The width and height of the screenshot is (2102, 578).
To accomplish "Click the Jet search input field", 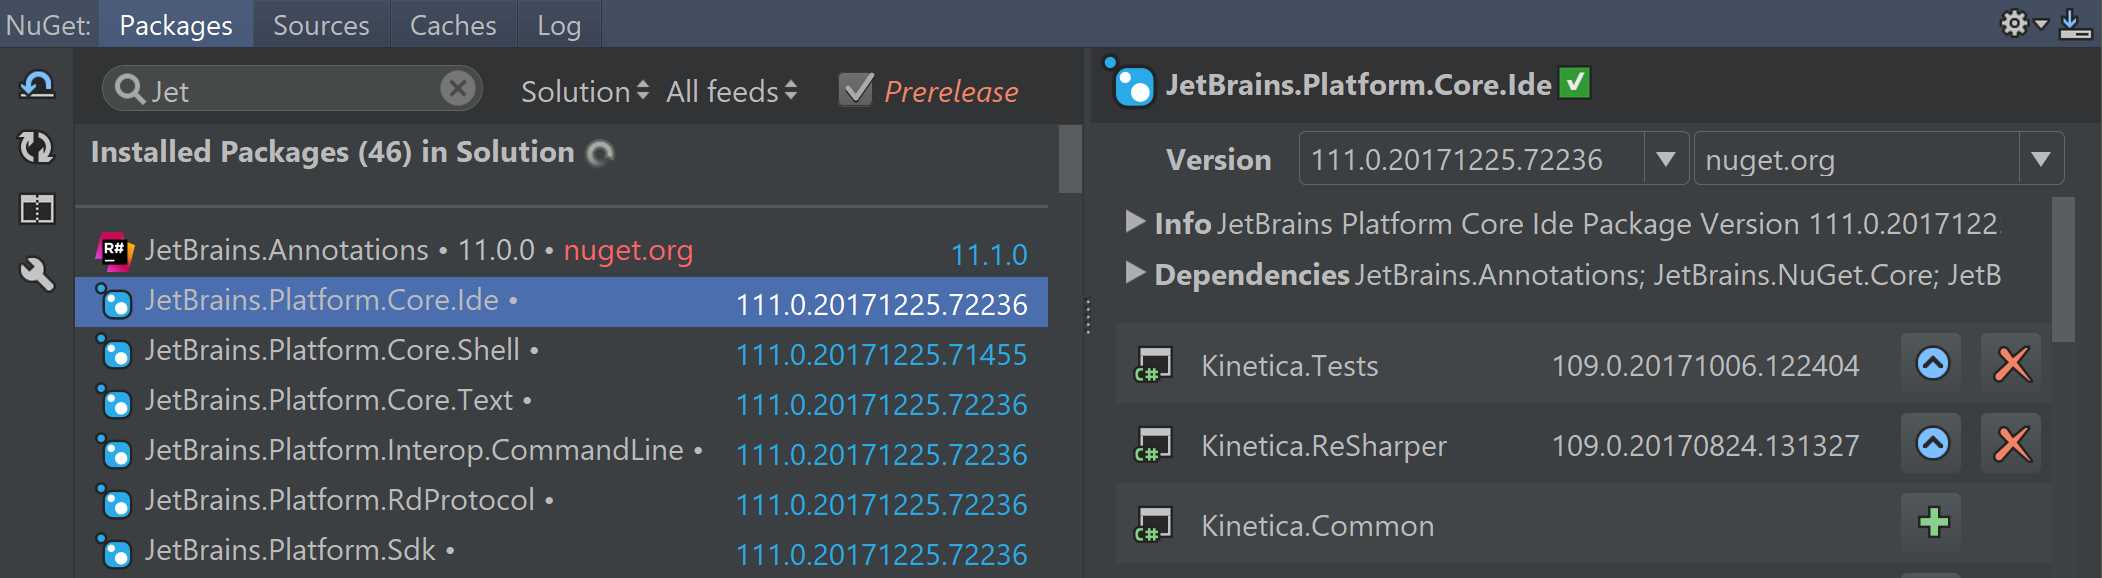I will pyautogui.click(x=292, y=89).
